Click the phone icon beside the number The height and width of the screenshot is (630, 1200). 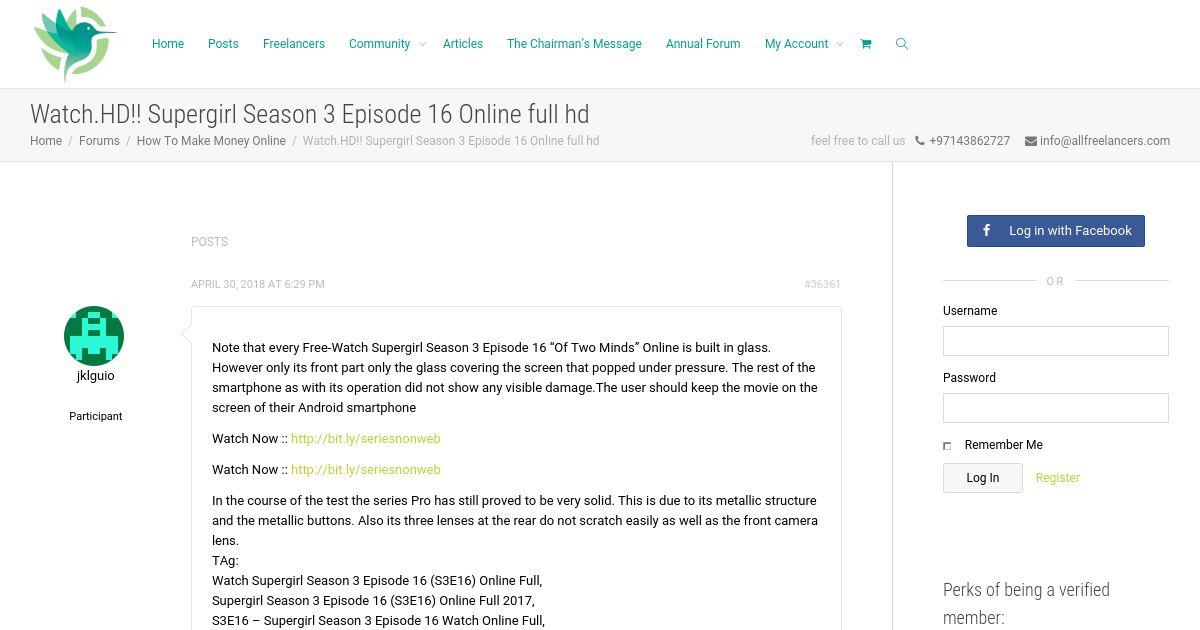point(920,141)
